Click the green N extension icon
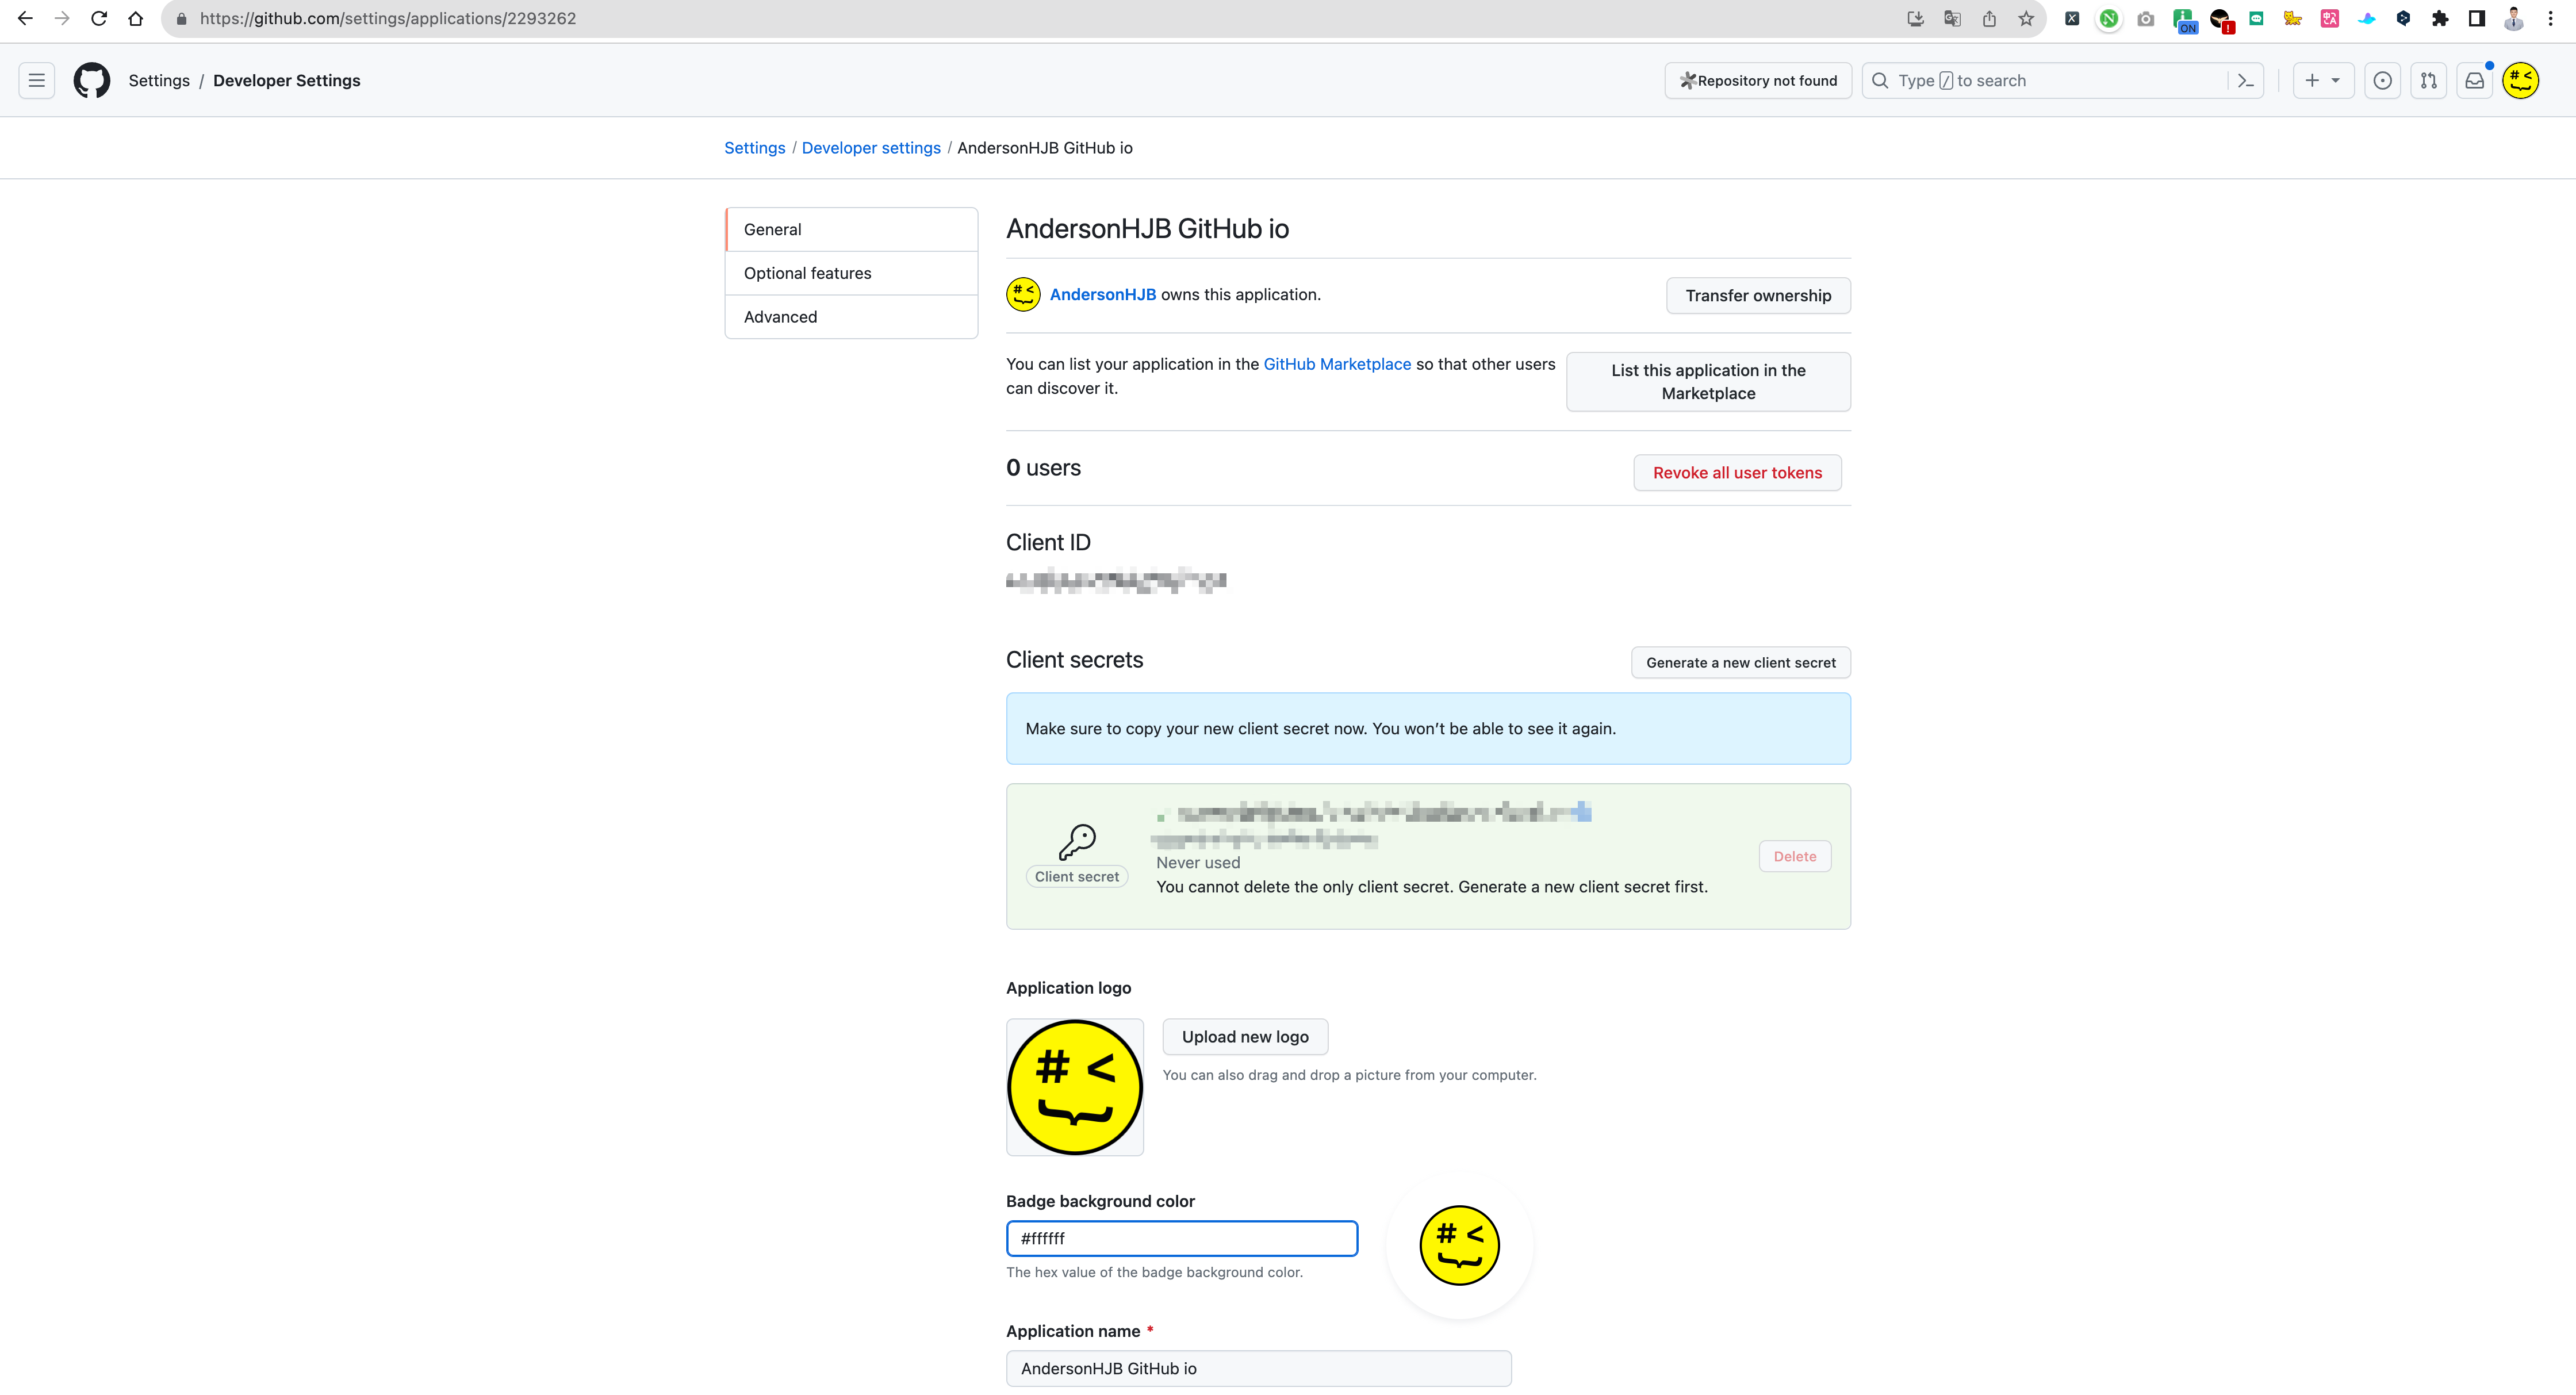 [2109, 18]
